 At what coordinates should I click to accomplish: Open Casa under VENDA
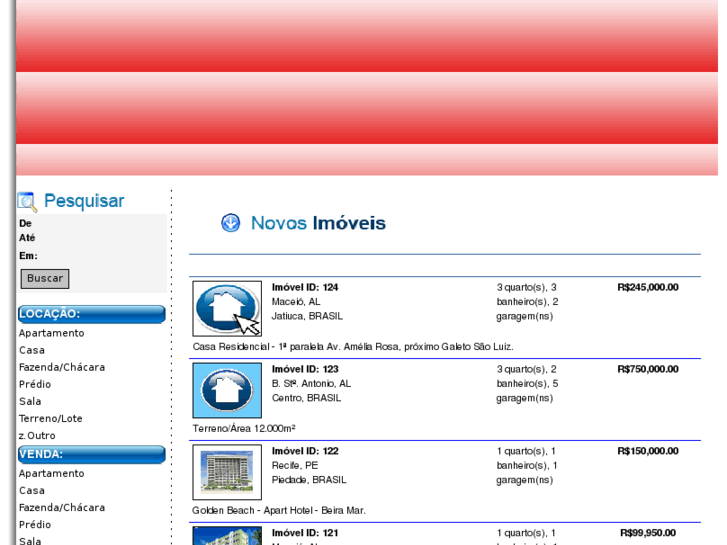tap(32, 491)
